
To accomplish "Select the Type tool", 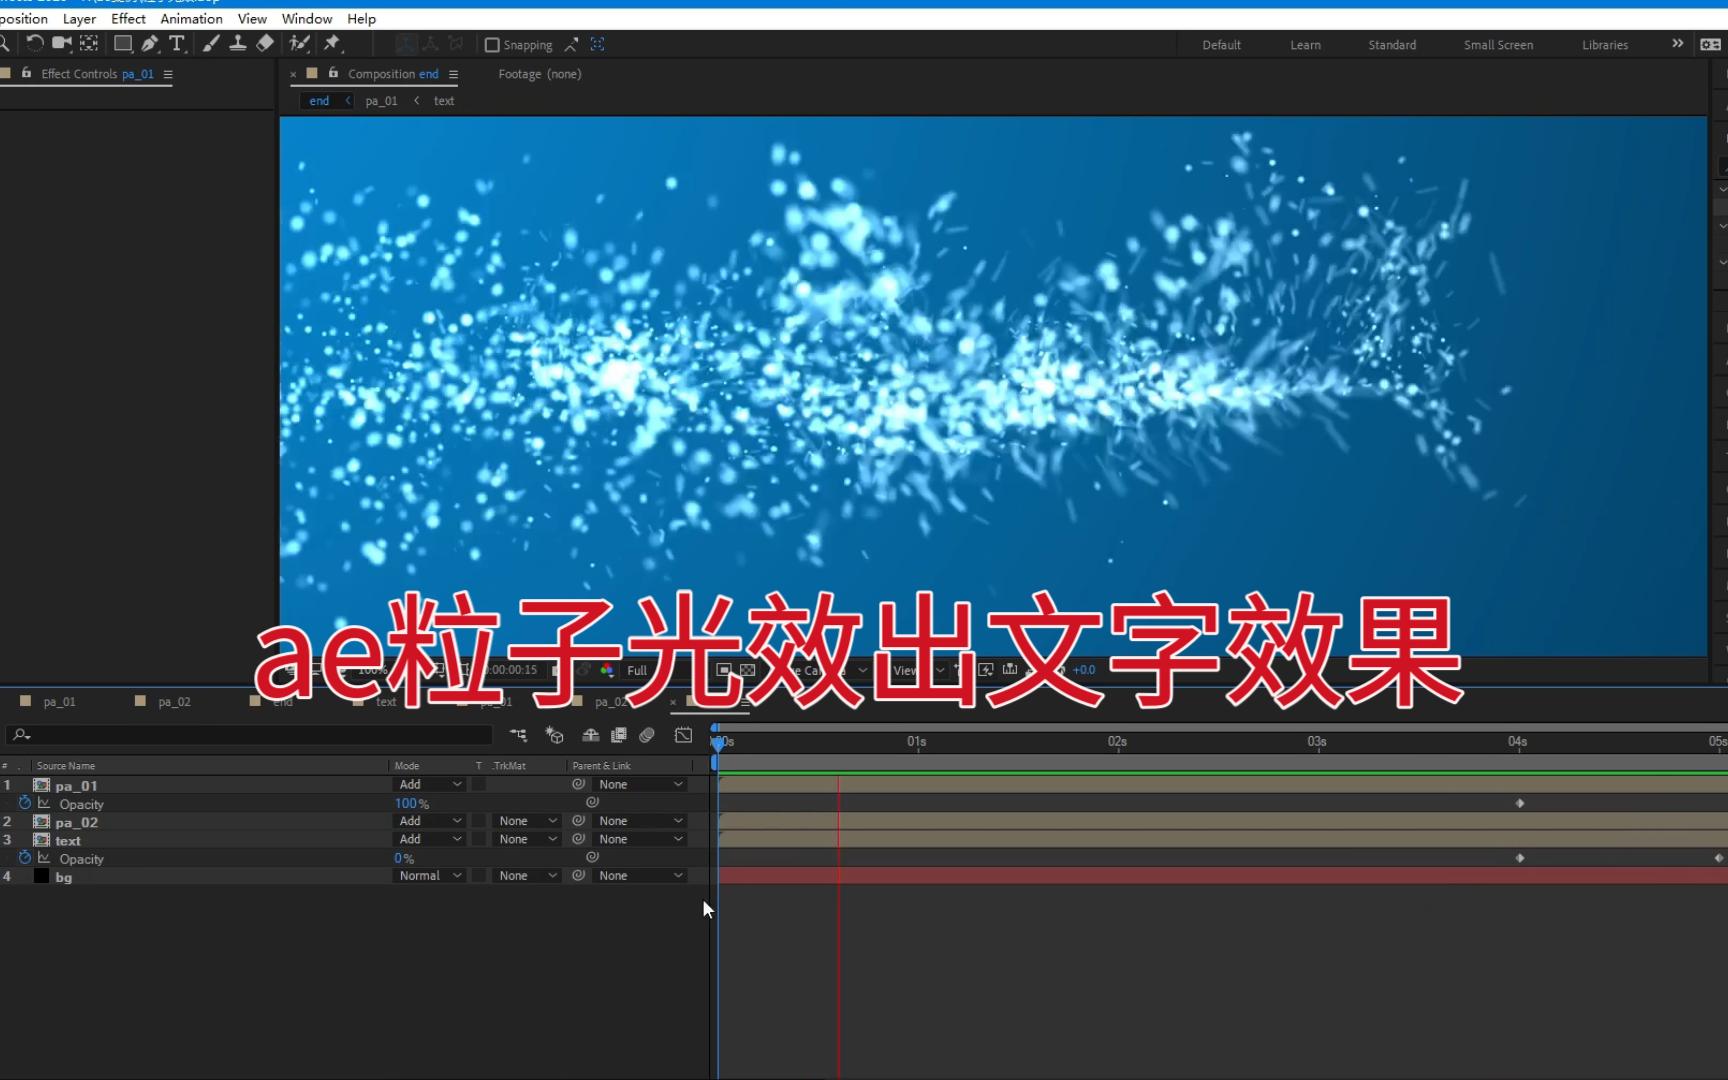I will (178, 43).
